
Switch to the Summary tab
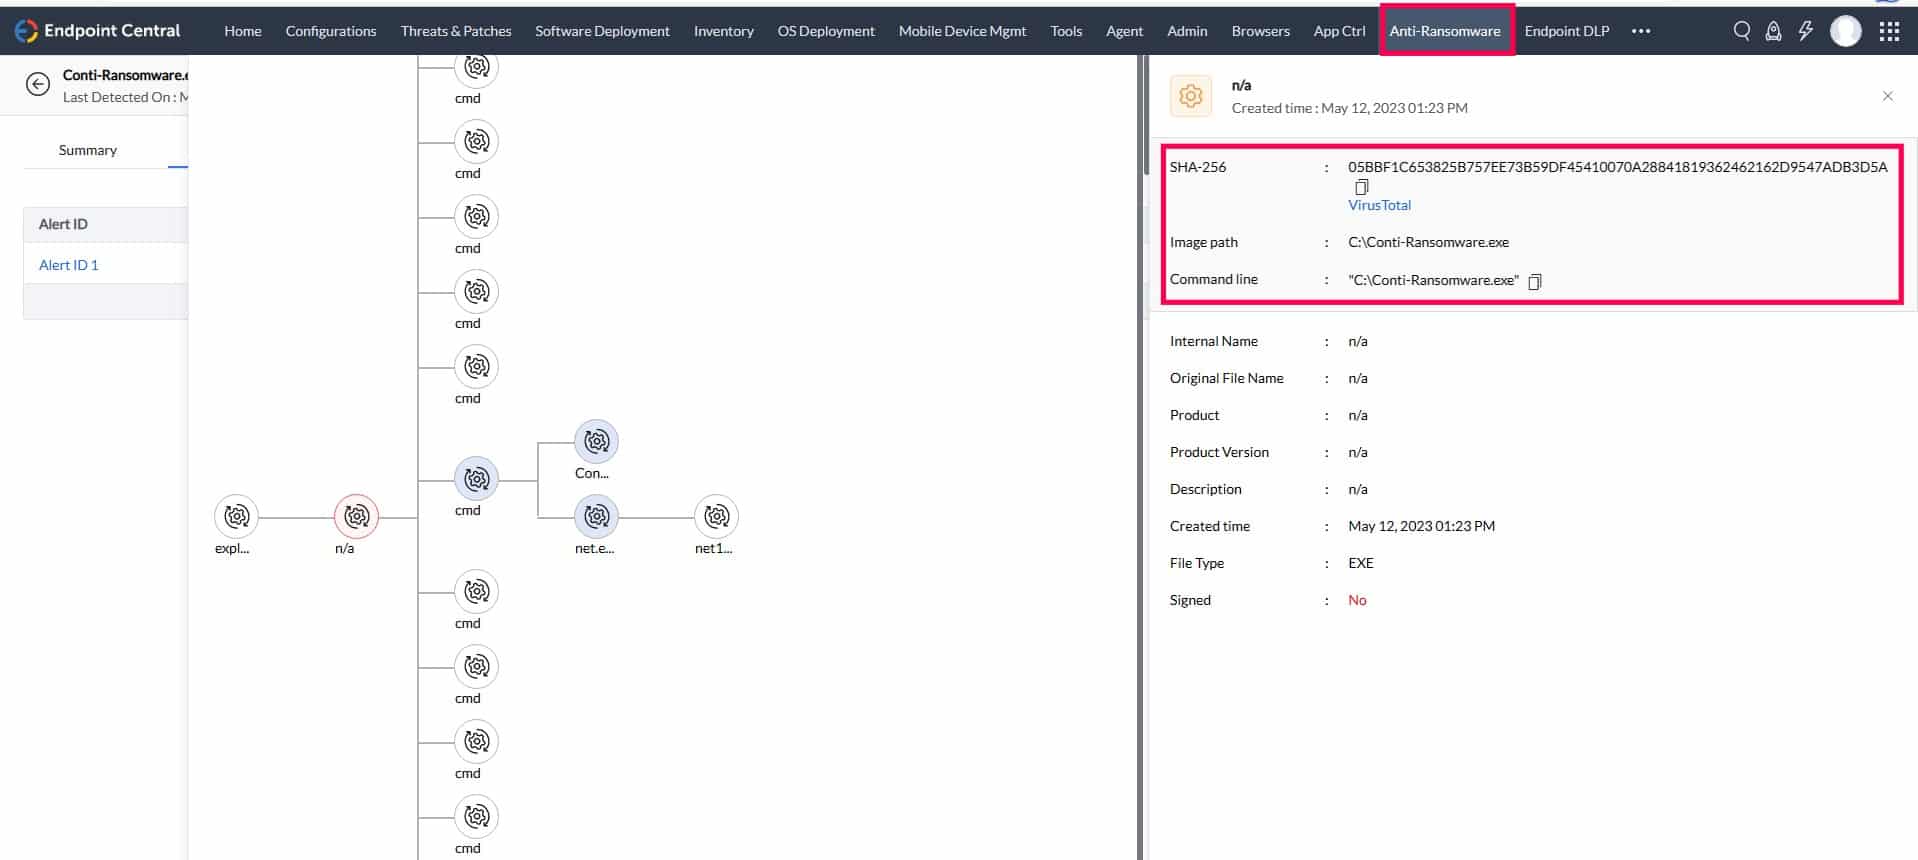coord(88,150)
